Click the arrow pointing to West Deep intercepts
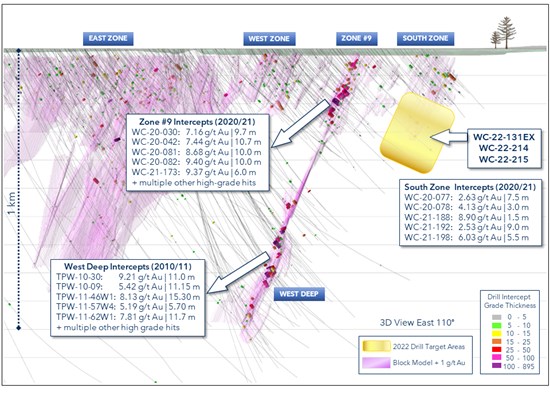The height and width of the screenshot is (412, 550). coord(238,272)
